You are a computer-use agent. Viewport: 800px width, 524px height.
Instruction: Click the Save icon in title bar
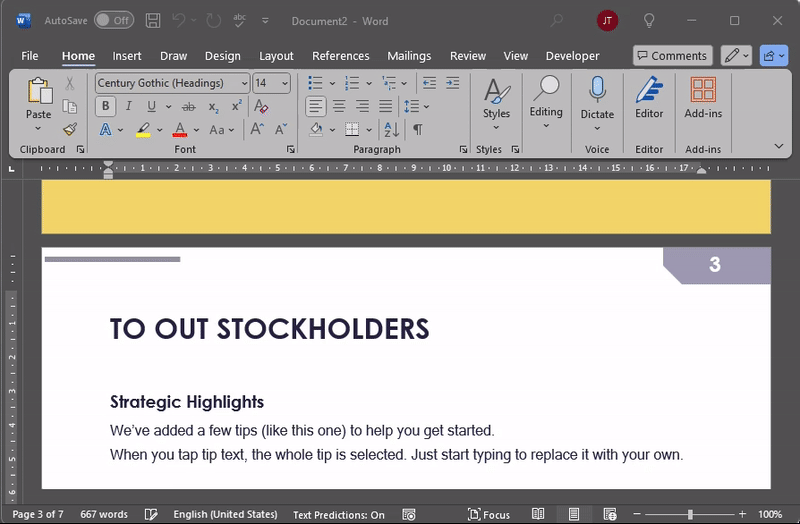pyautogui.click(x=153, y=21)
